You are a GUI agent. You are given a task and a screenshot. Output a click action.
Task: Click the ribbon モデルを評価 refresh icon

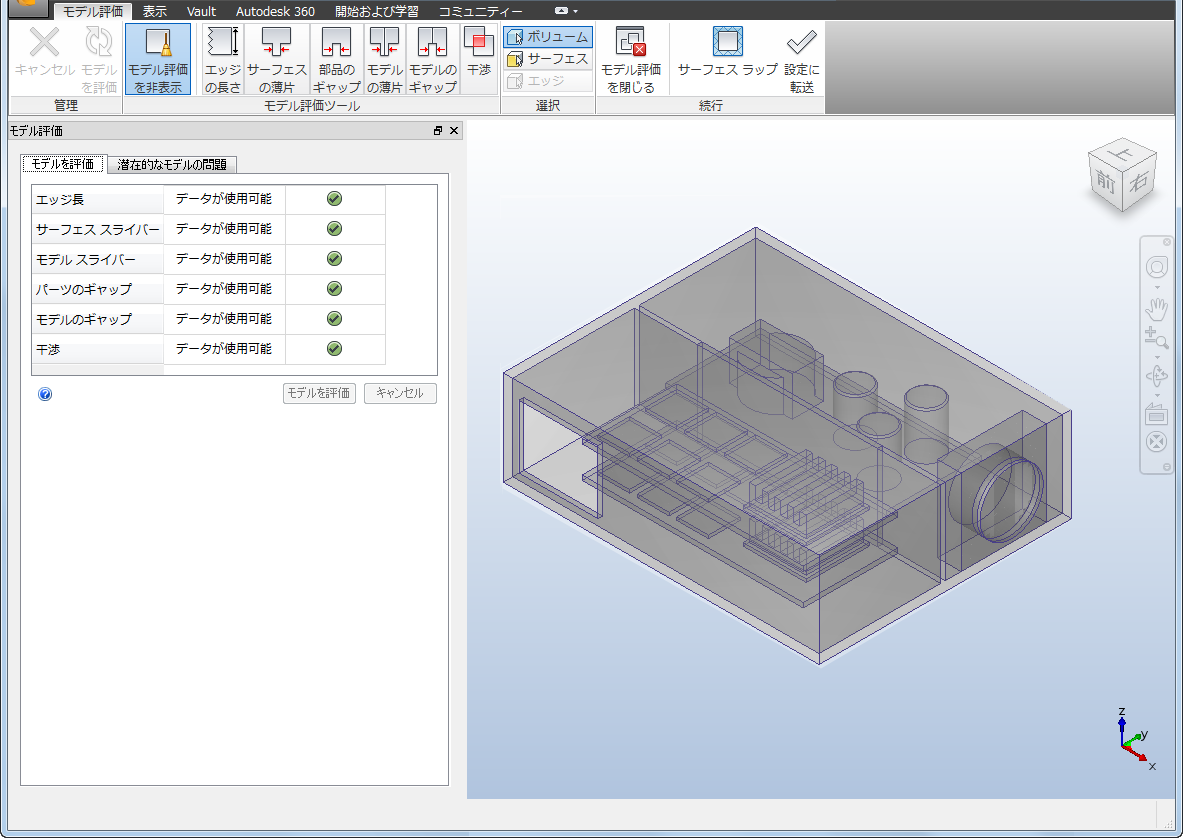(99, 42)
